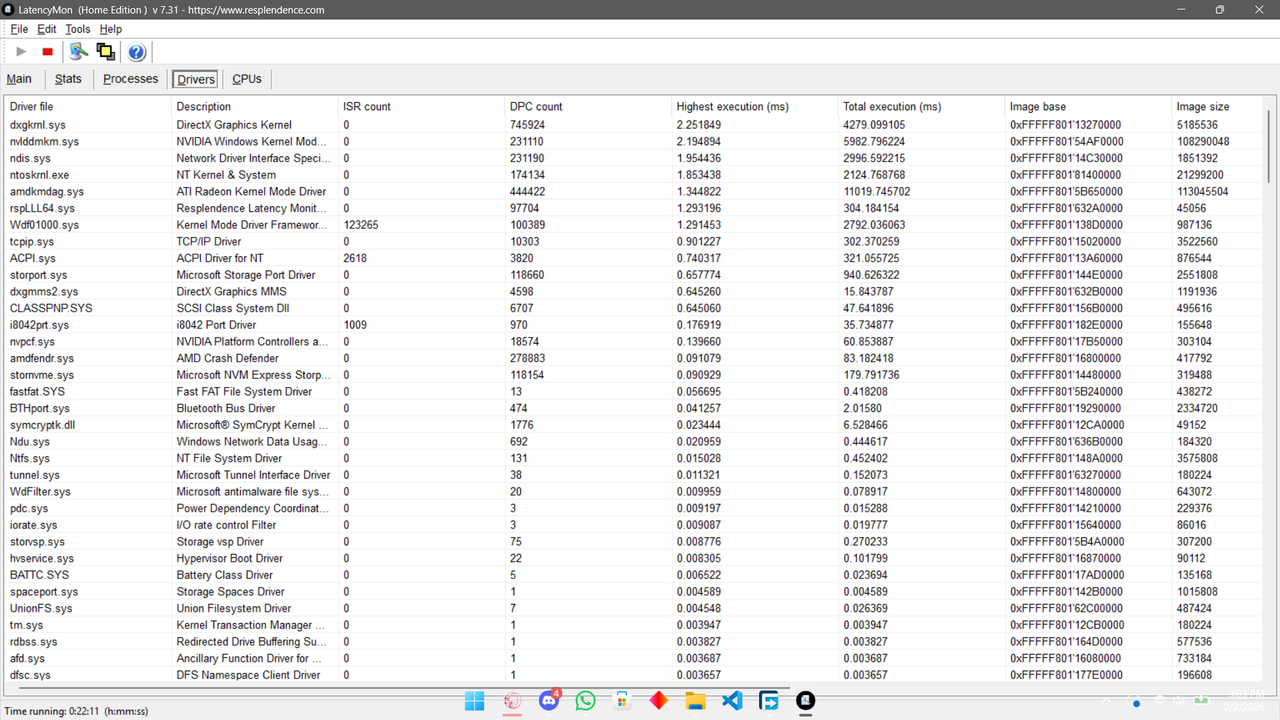Launch Microsoft Store from the taskbar

point(622,701)
